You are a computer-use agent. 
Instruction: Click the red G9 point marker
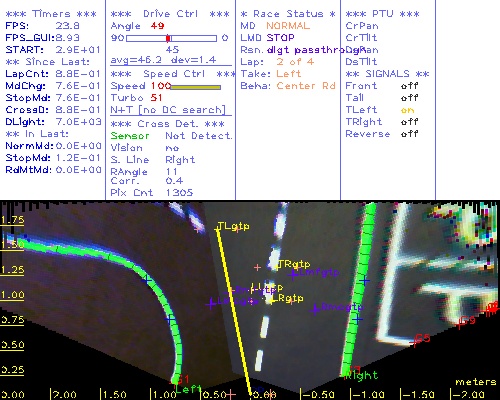tap(467, 321)
